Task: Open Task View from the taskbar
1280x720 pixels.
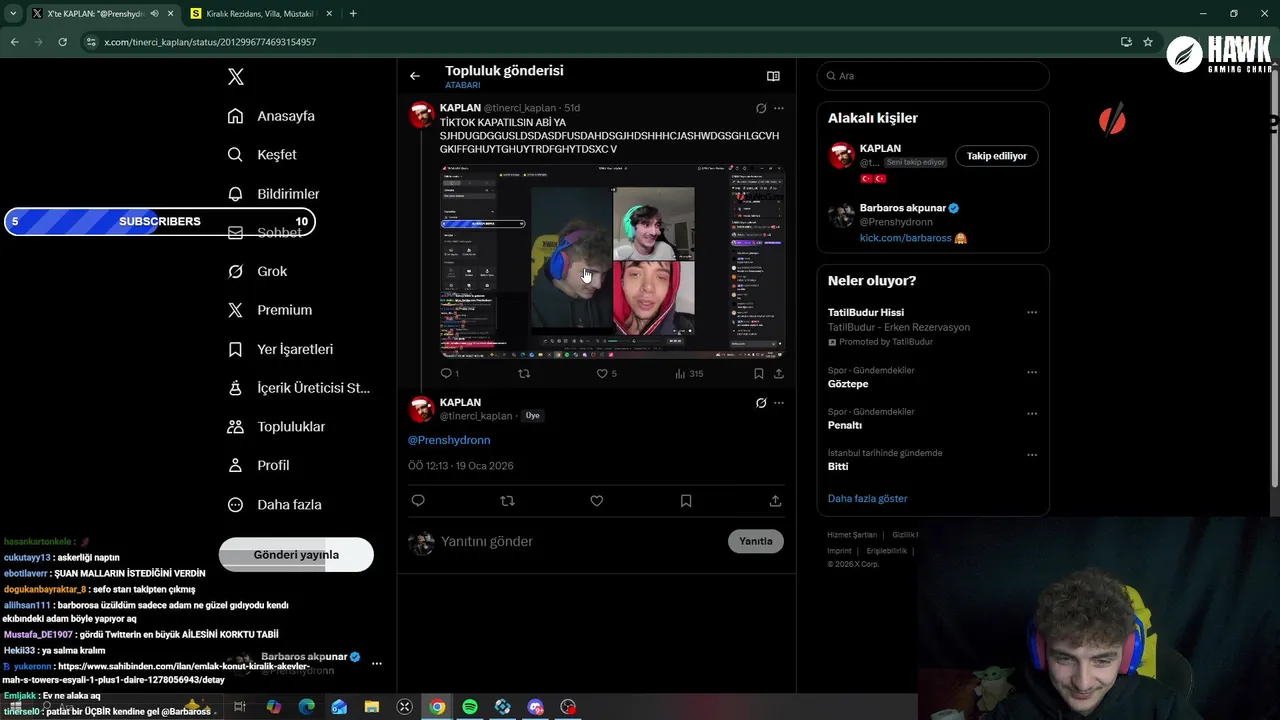Action: click(x=240, y=707)
